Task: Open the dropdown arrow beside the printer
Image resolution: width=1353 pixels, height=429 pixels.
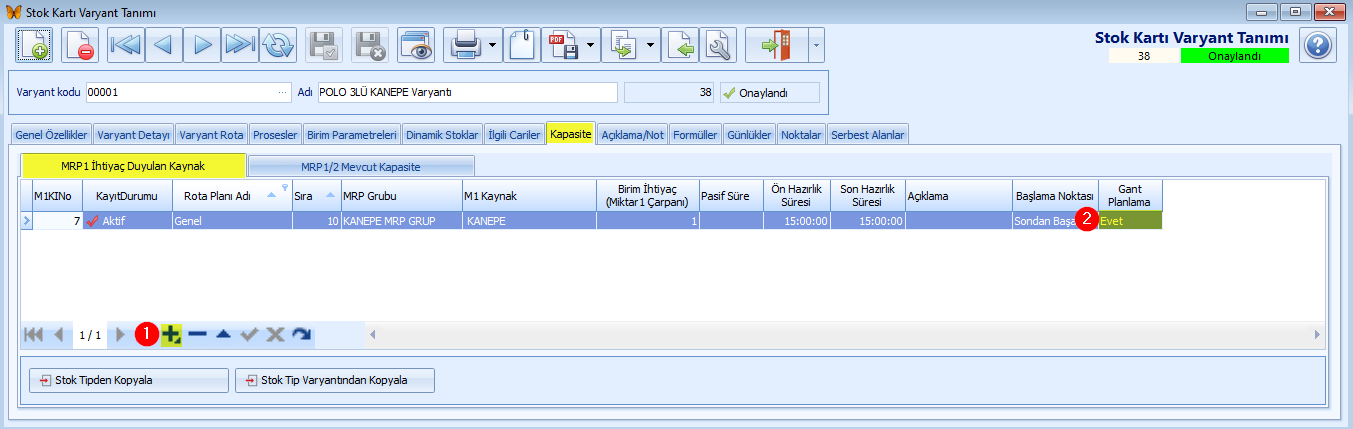Action: coord(493,46)
